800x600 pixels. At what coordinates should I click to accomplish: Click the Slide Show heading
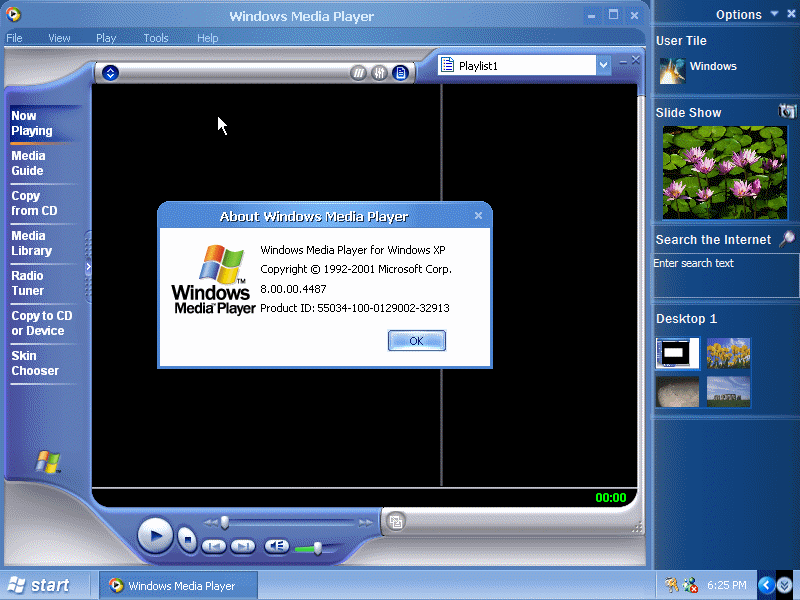[688, 112]
